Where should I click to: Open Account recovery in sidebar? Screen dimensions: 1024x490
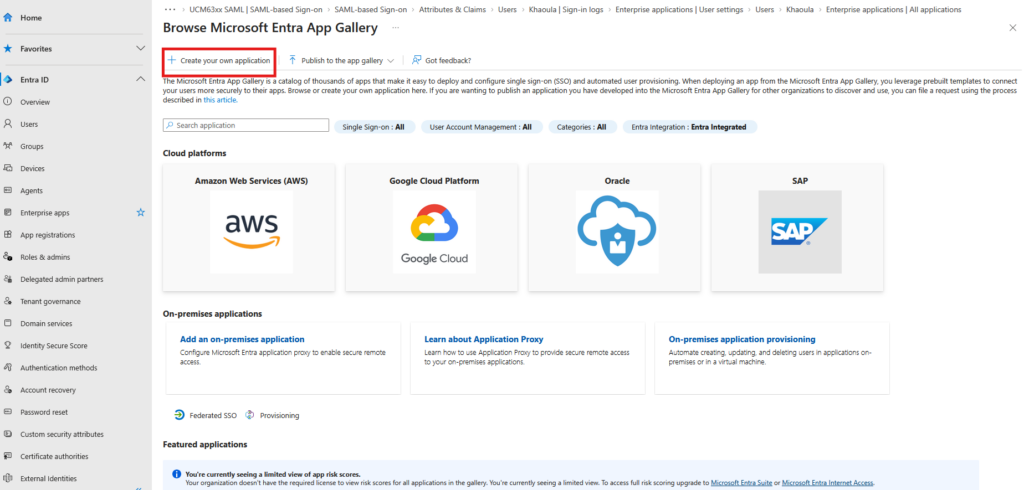48,390
